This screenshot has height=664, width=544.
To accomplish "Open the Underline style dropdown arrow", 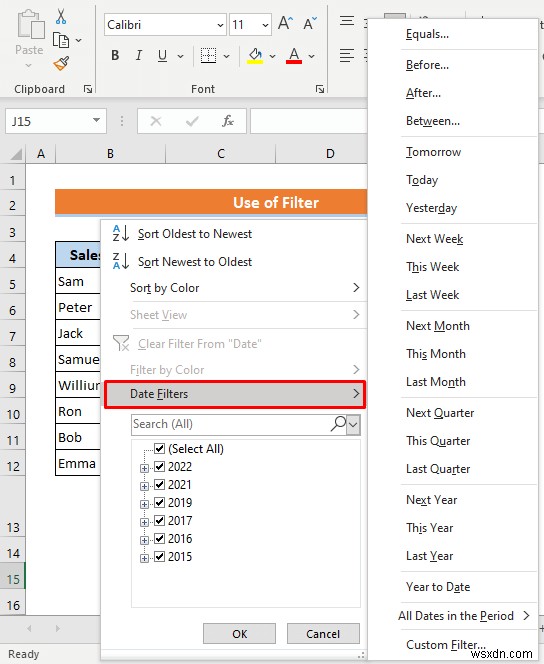I will point(180,56).
